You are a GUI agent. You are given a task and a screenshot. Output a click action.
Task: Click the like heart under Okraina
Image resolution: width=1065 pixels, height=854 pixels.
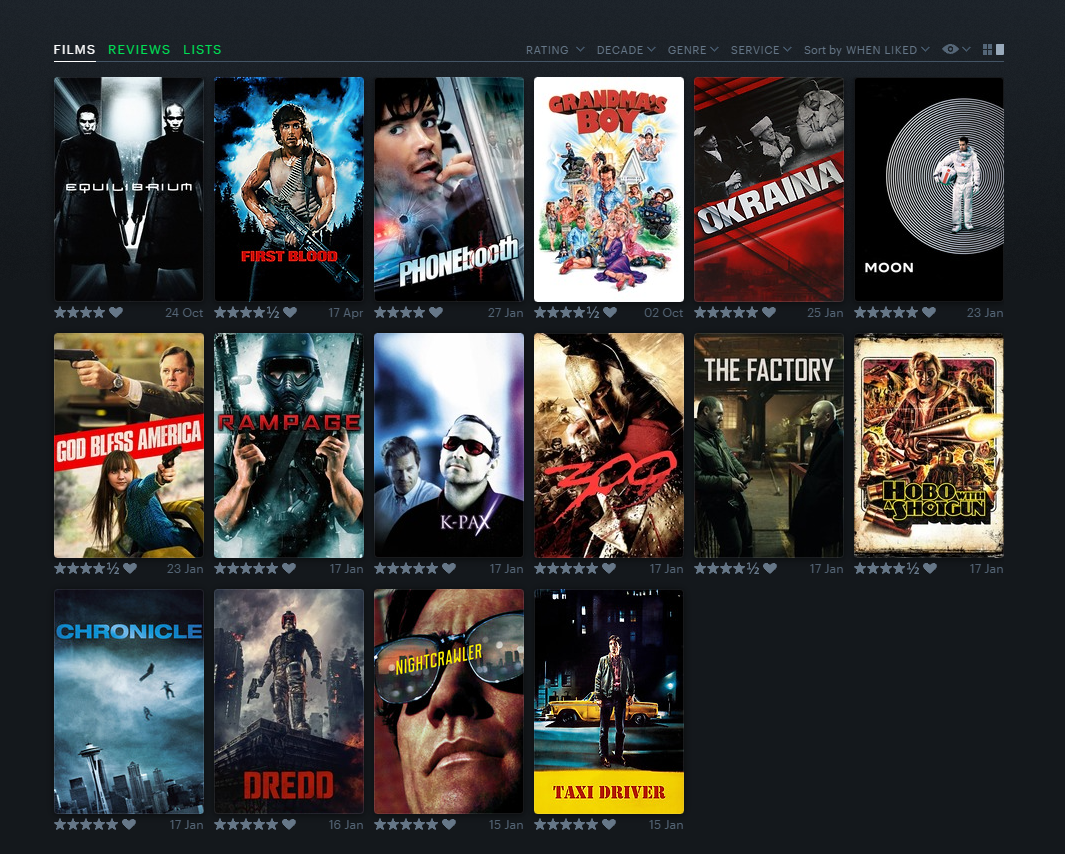click(769, 313)
